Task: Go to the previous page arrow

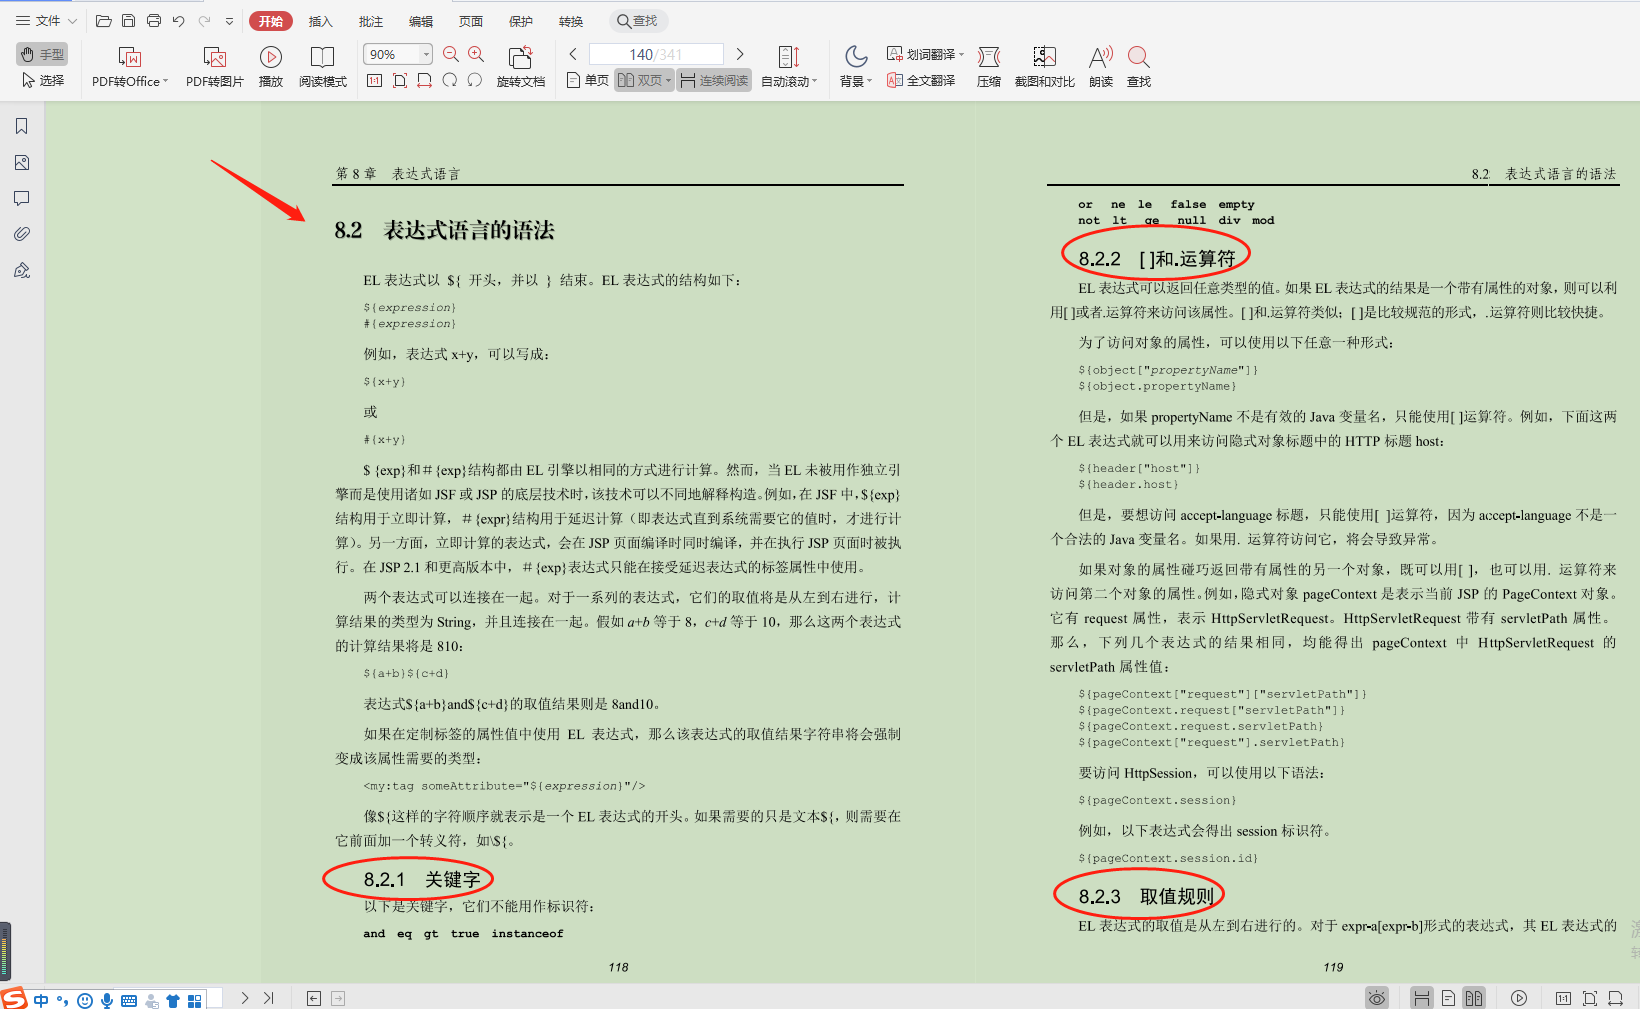Action: coord(573,54)
